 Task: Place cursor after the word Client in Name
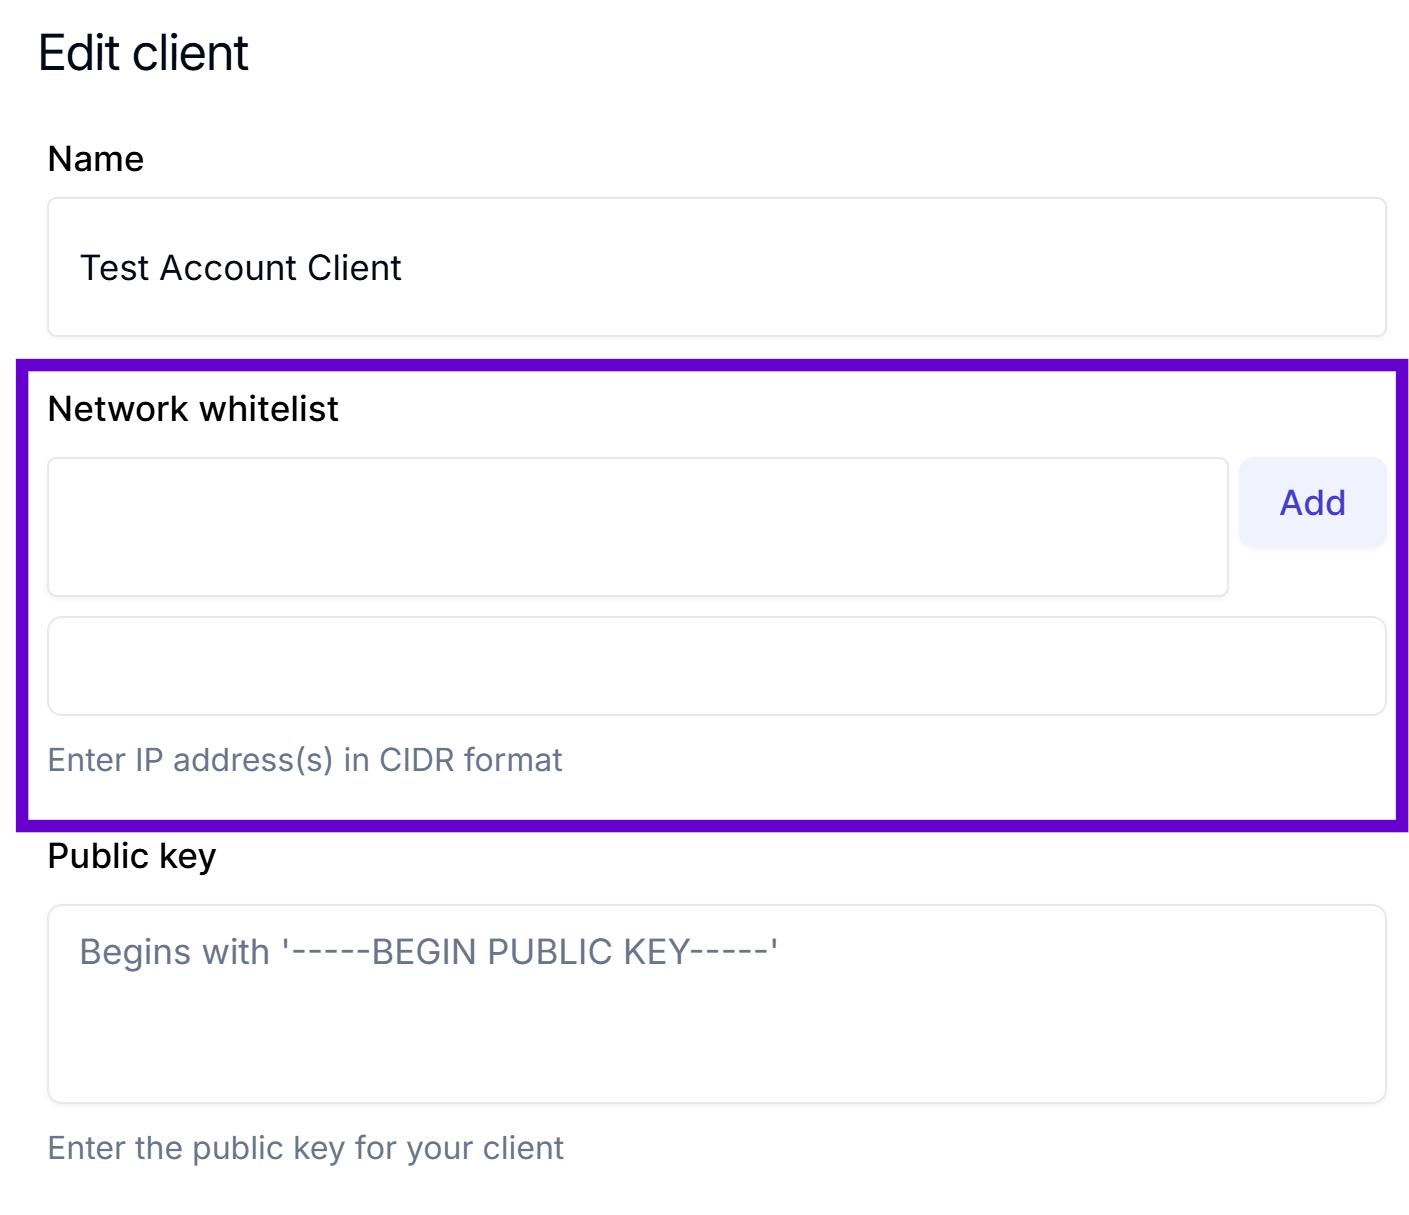point(403,268)
